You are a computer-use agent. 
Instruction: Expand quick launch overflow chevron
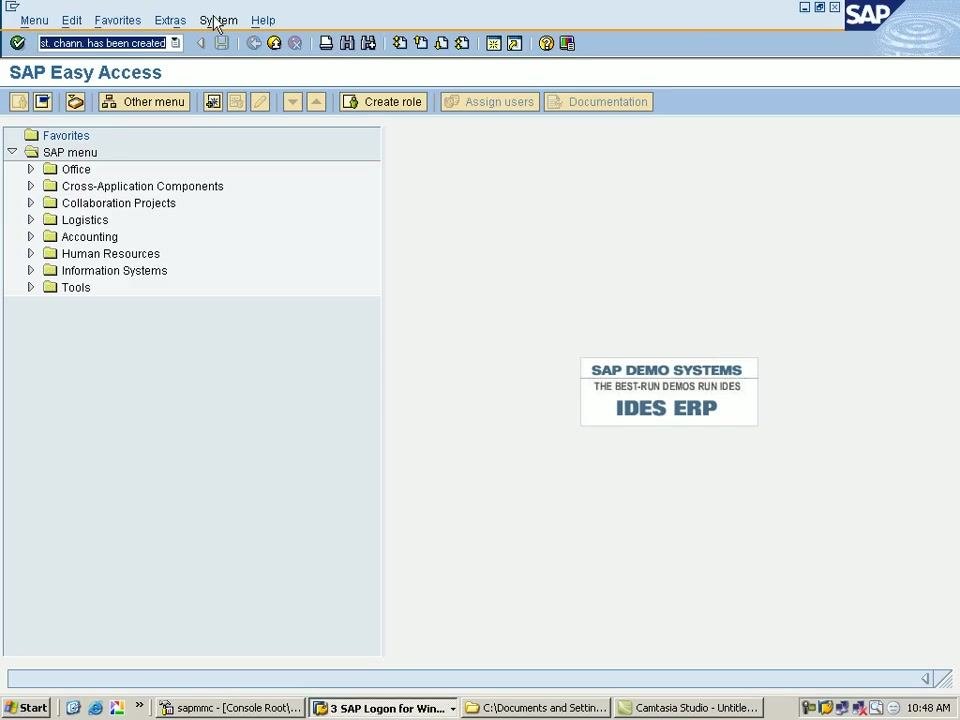(x=139, y=705)
